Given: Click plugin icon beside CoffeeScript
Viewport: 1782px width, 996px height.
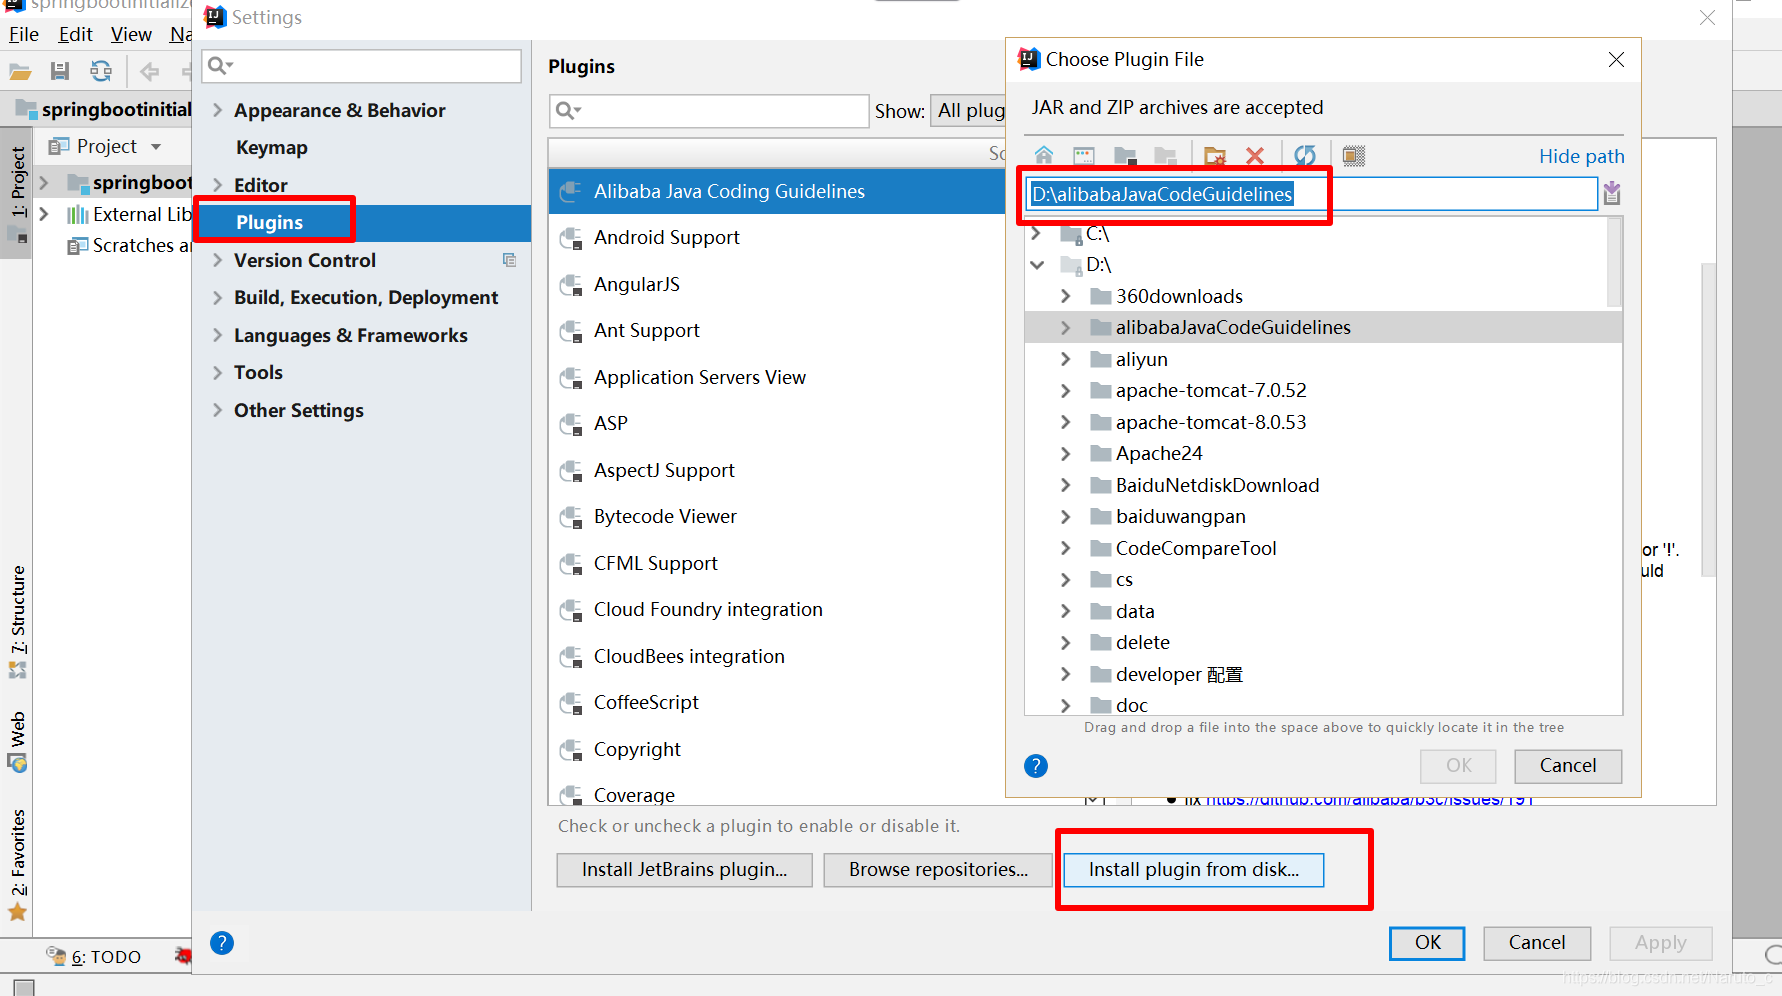Looking at the screenshot, I should 571,703.
